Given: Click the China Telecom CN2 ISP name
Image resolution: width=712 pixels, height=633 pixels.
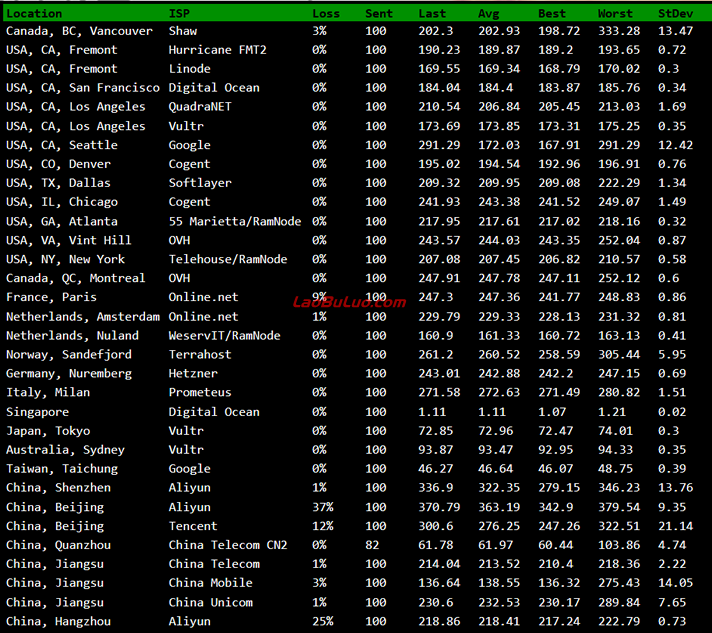Looking at the screenshot, I should [x=228, y=545].
